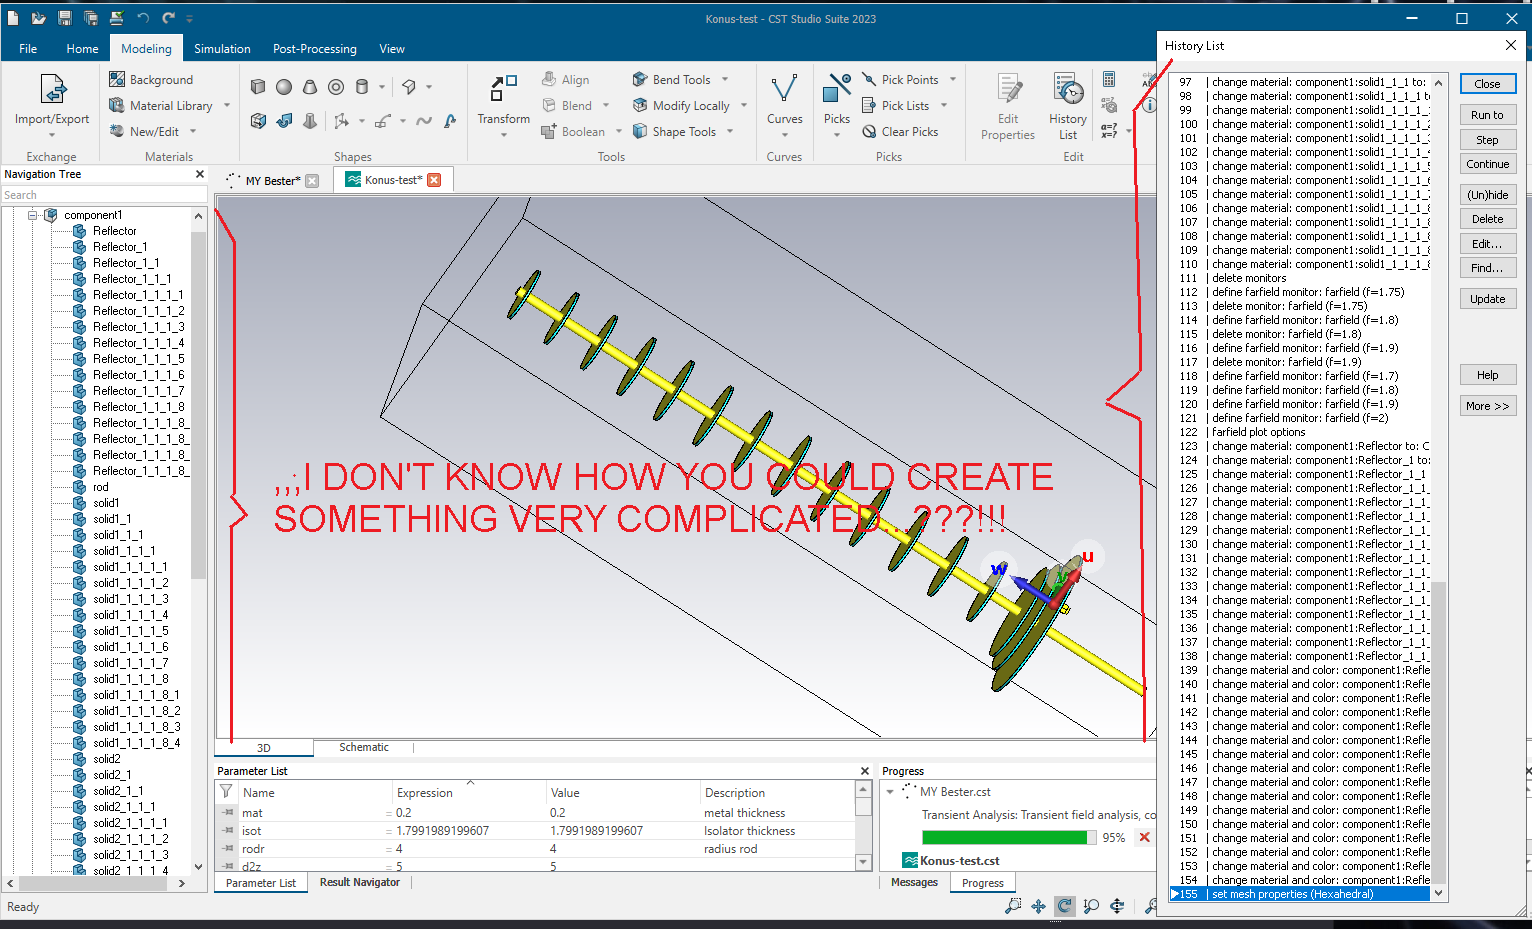Click the More >> button
The height and width of the screenshot is (929, 1532).
pos(1488,406)
